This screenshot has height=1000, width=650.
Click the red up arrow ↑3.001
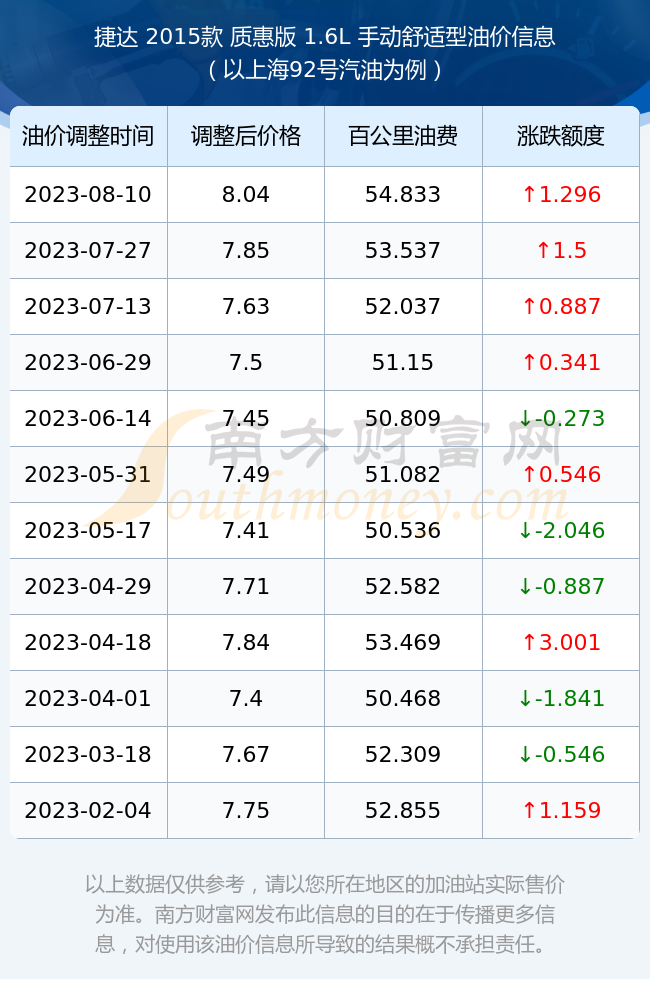click(x=561, y=642)
